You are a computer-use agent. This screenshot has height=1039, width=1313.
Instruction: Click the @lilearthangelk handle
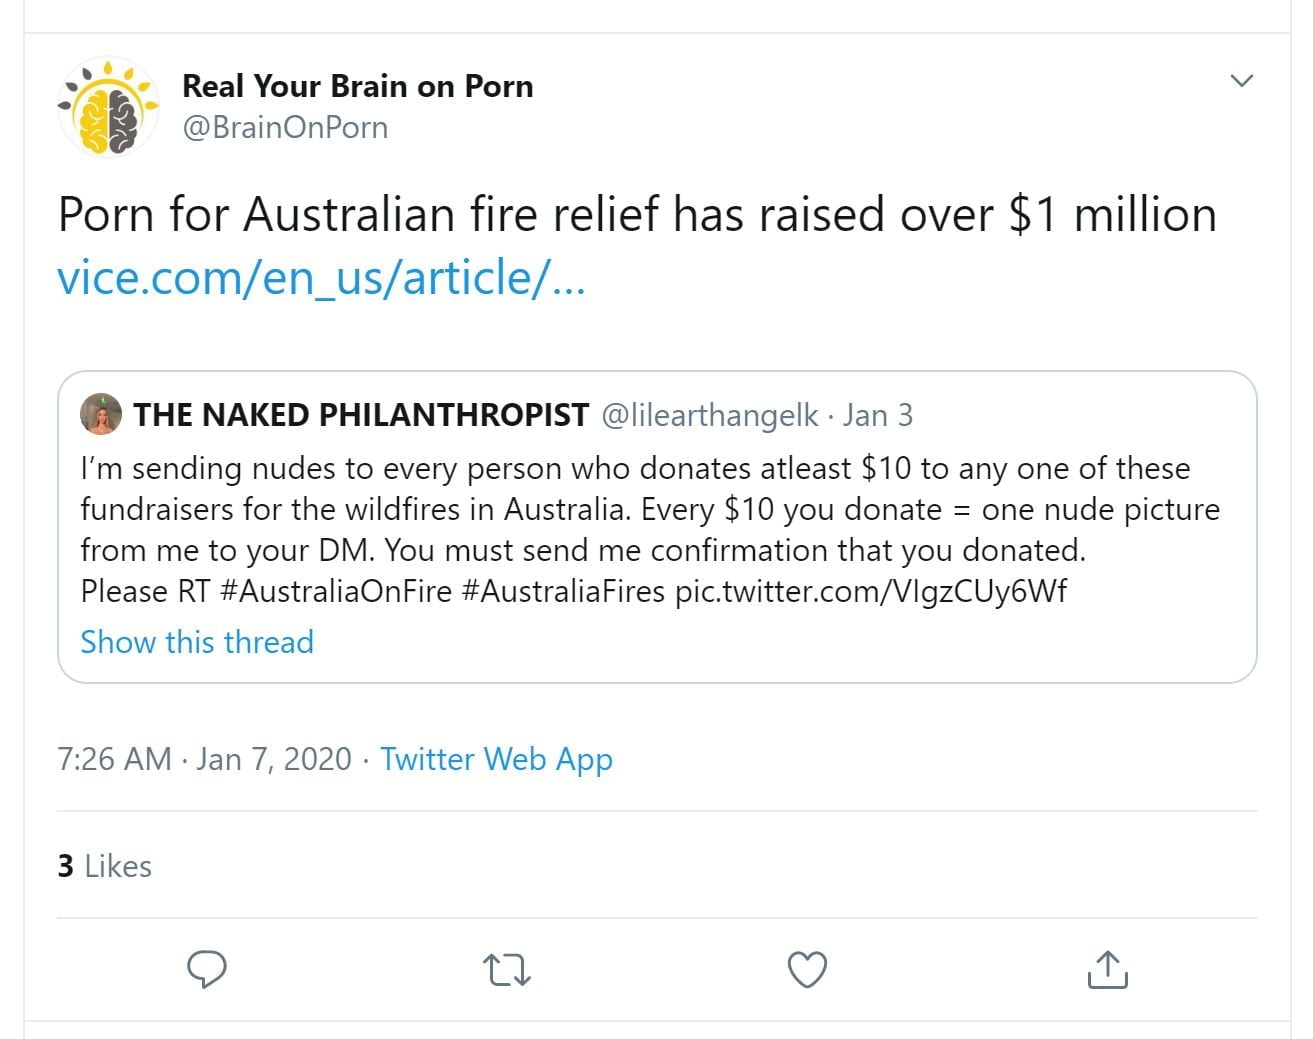pos(709,415)
